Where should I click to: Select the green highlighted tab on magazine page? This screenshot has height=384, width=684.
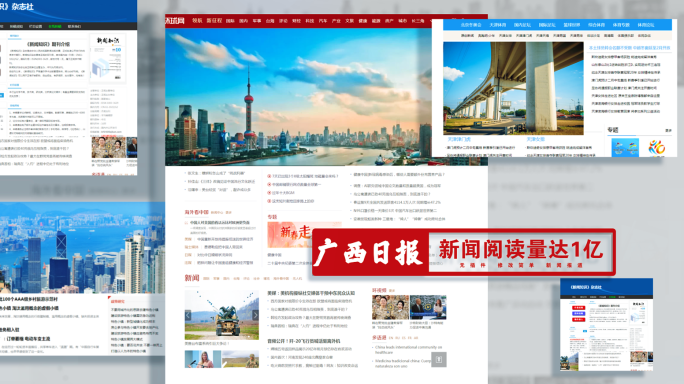pos(55,27)
